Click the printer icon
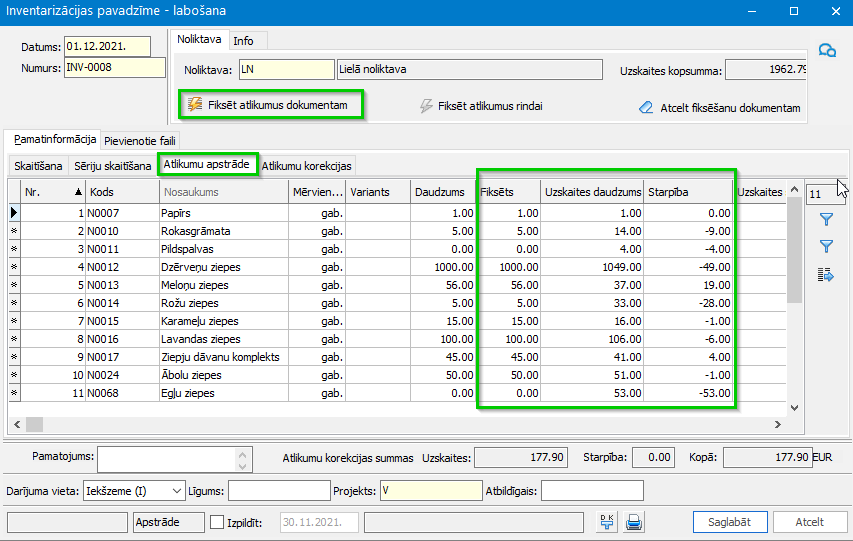Viewport: 853px width, 541px height. pos(633,521)
